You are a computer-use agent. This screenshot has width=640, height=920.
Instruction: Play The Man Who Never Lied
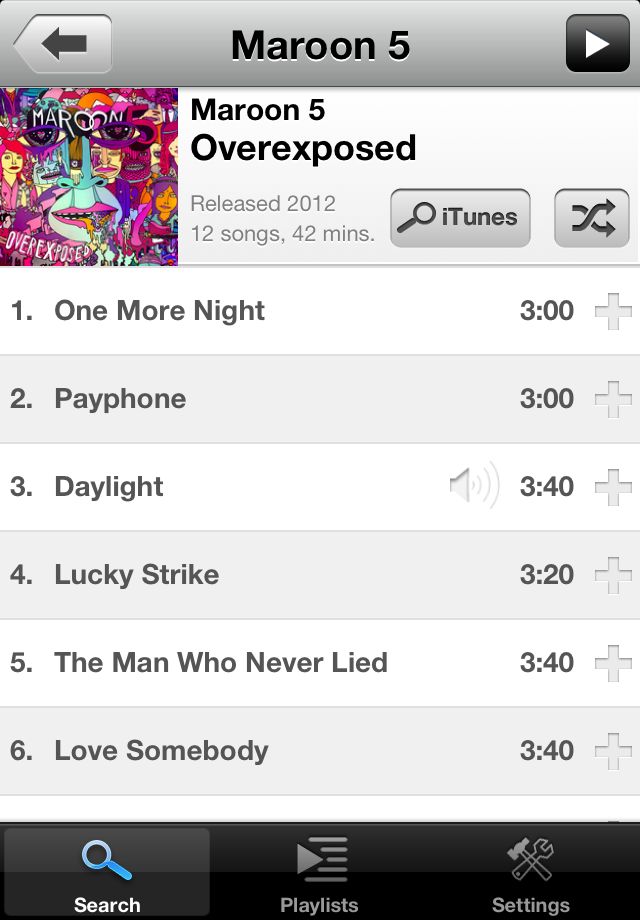[320, 663]
